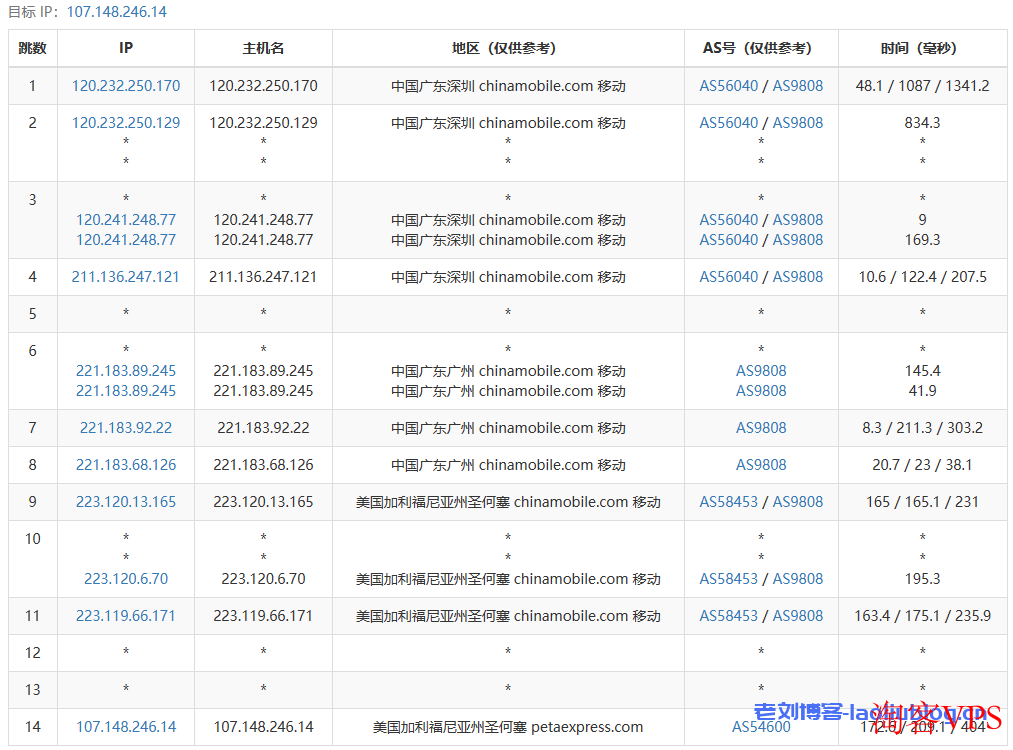Click AS58453 link in hop 10 row
The image size is (1013, 750).
click(729, 579)
